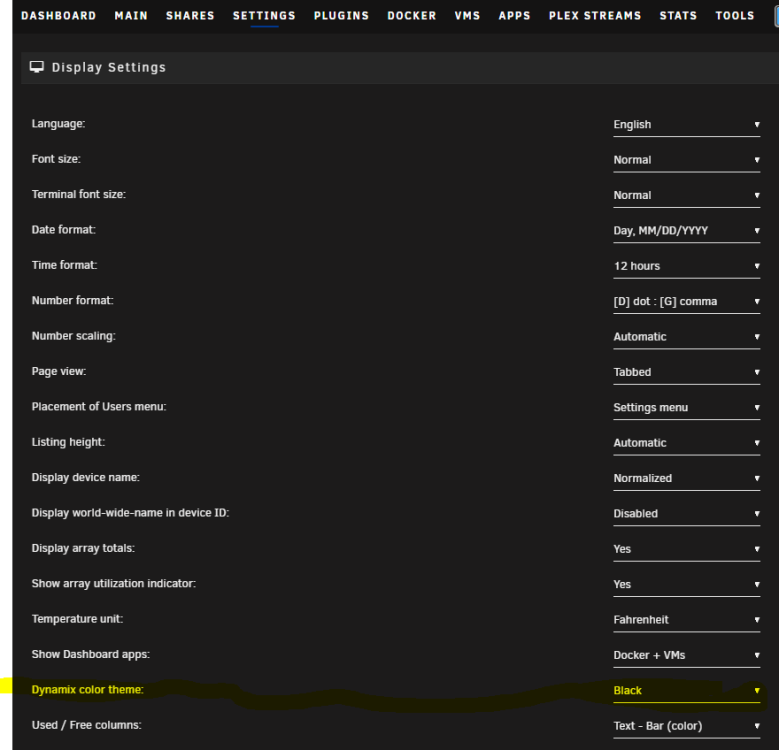Click the Time format label
779x750 pixels.
65,265
